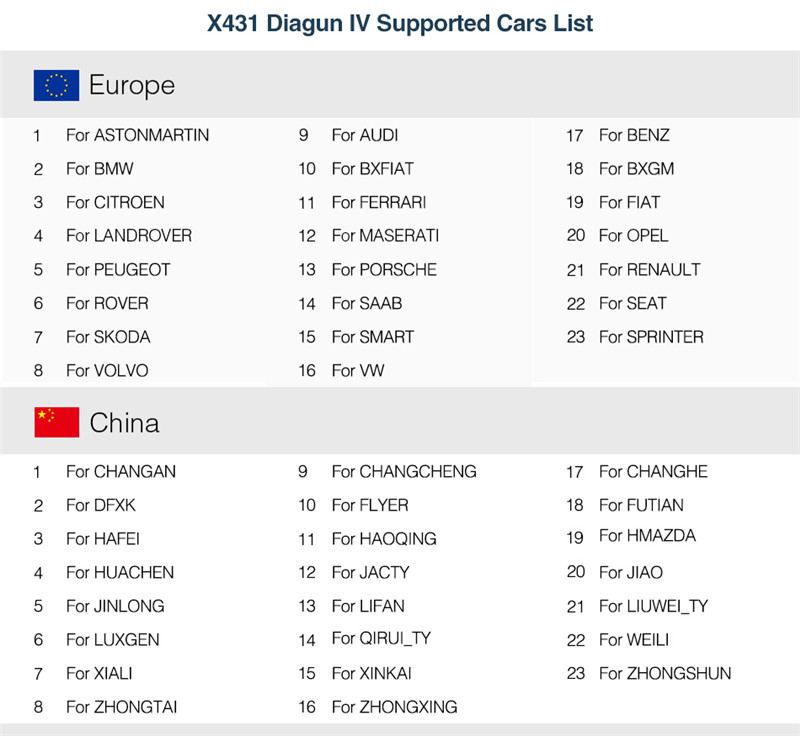The width and height of the screenshot is (800, 736).
Task: Click the 'For BENZ' entry
Action: (634, 135)
